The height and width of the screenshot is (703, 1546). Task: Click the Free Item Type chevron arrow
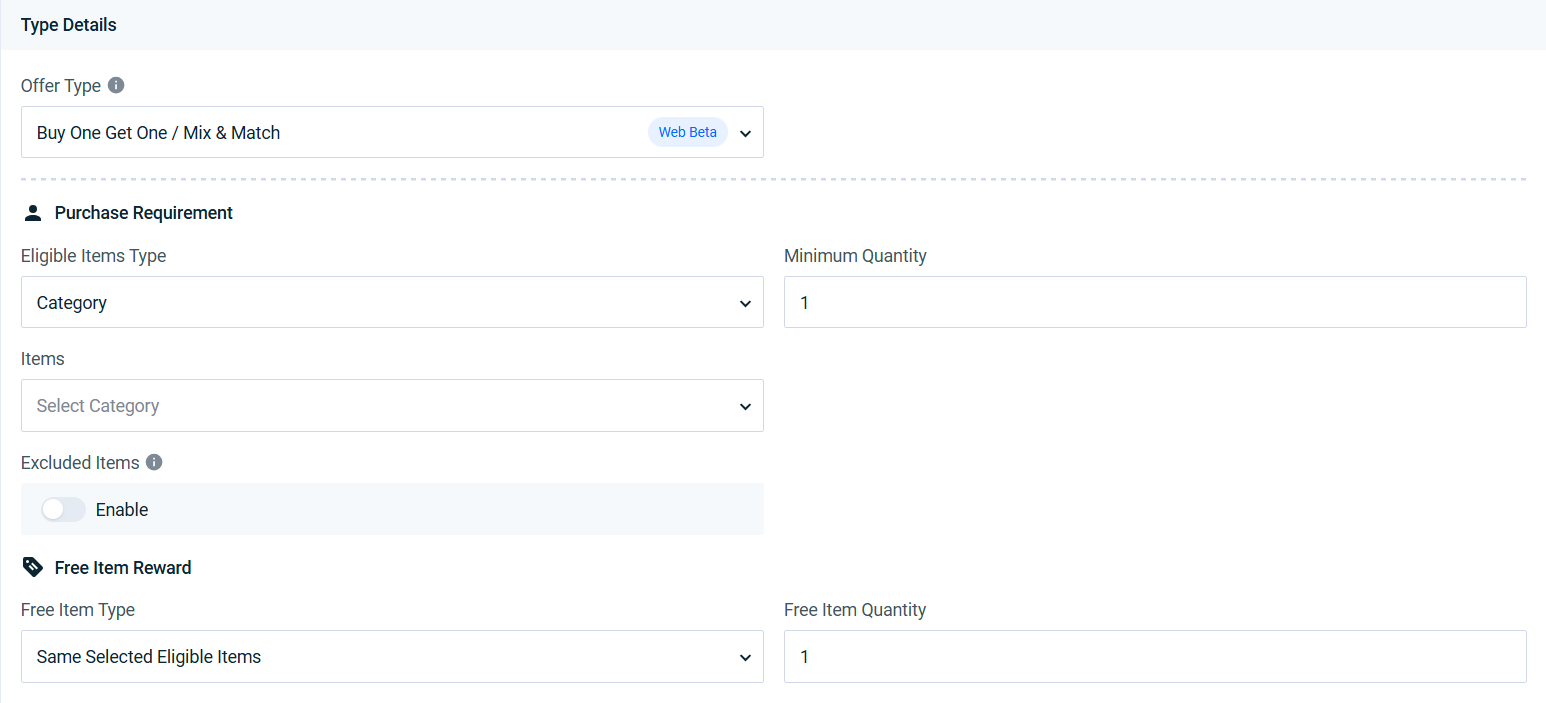point(745,657)
